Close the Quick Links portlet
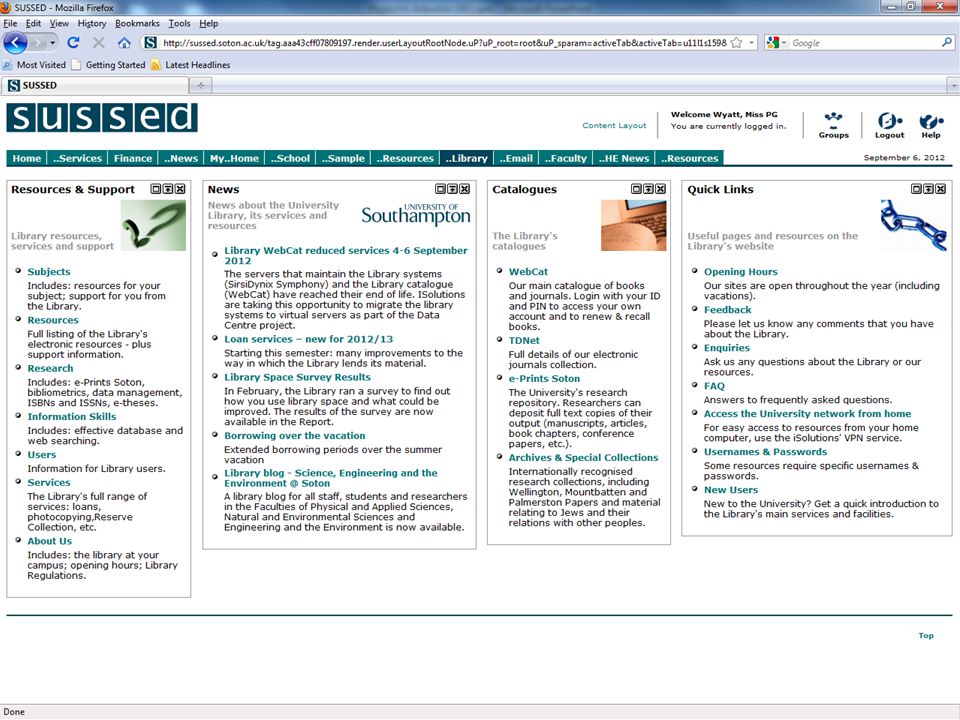This screenshot has width=960, height=720. pos(940,189)
